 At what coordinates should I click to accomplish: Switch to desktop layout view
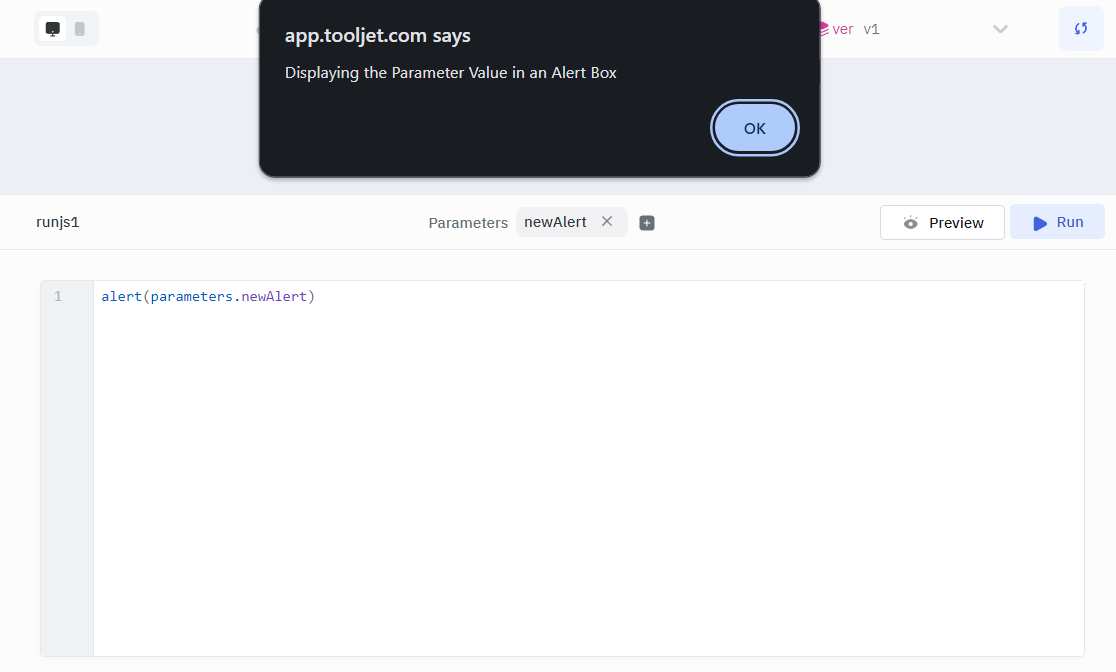[x=53, y=29]
